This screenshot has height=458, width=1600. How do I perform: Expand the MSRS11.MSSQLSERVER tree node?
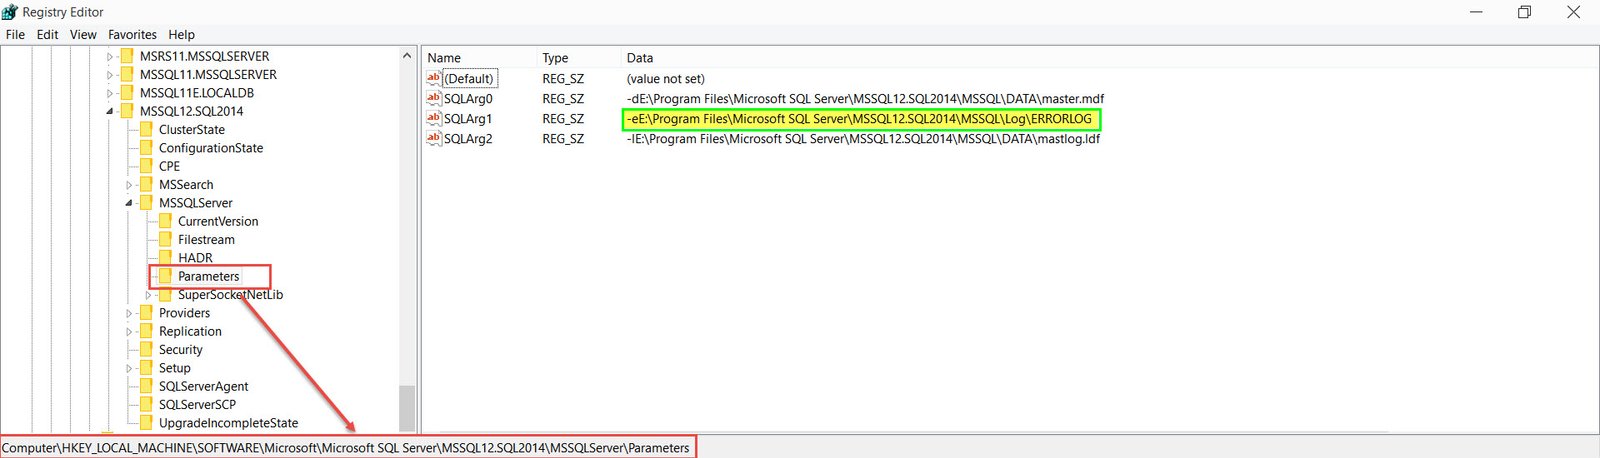(110, 57)
